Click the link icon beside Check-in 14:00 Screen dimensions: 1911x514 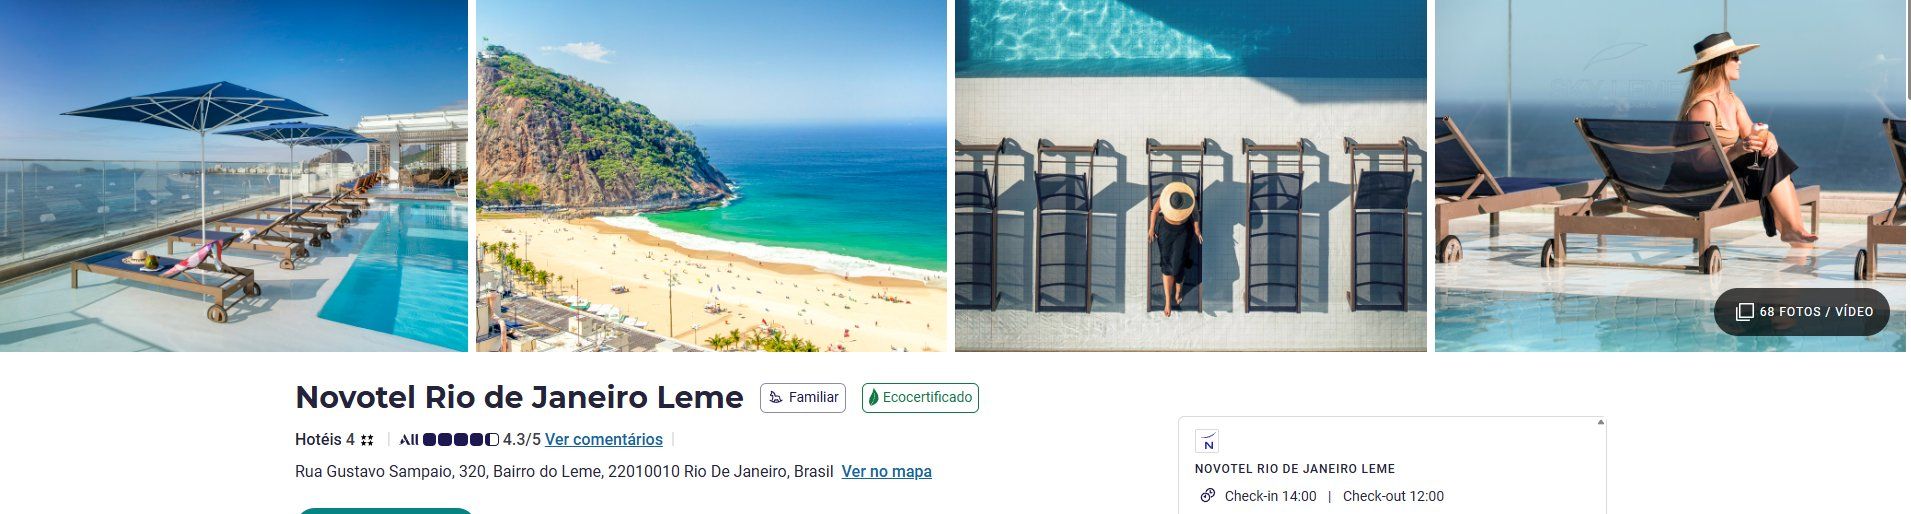tap(1208, 496)
